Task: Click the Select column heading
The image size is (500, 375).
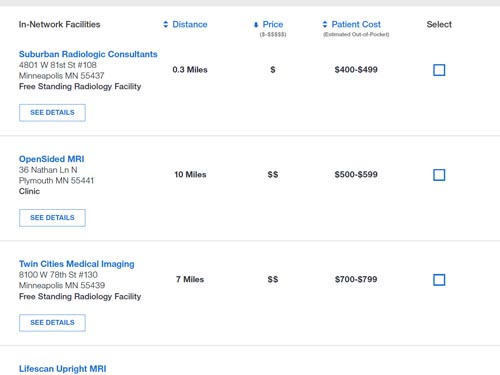Action: (x=439, y=24)
